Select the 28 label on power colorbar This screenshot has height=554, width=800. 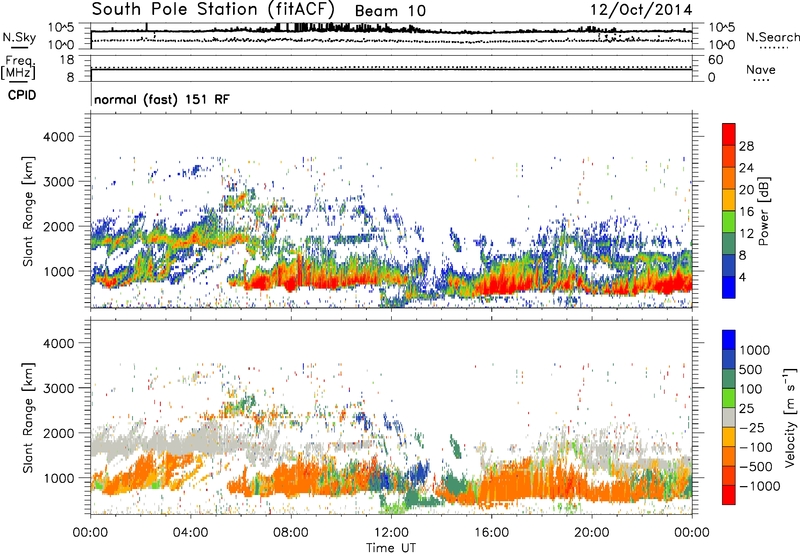coord(746,146)
